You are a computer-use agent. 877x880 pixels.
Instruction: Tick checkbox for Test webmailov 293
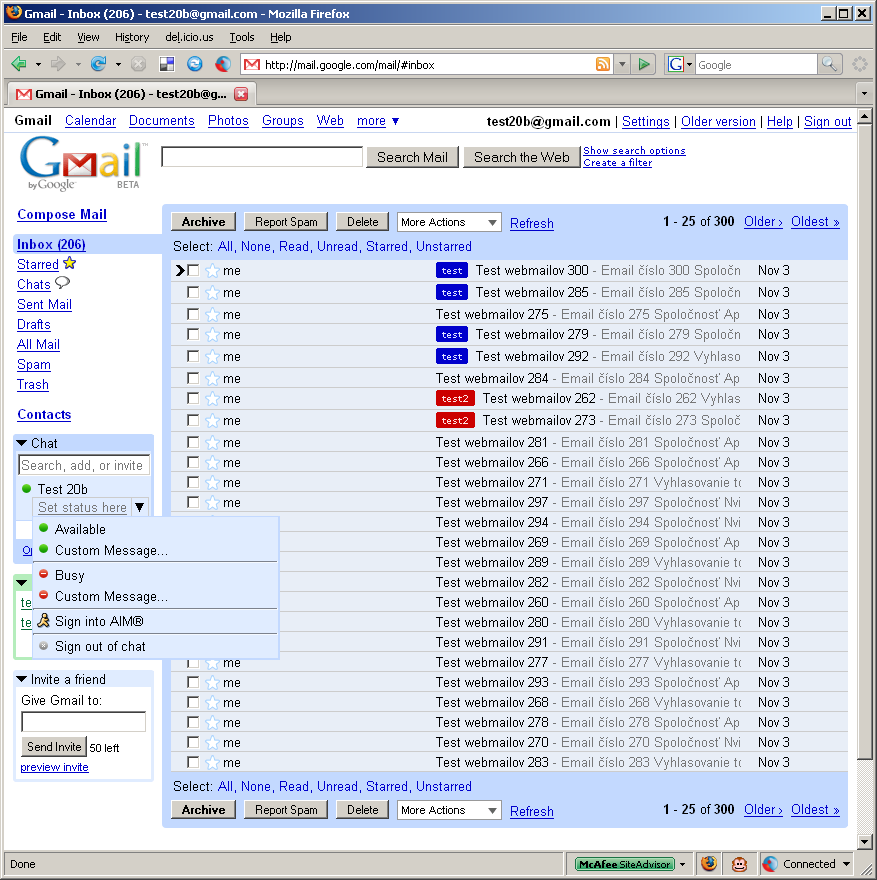[x=193, y=682]
